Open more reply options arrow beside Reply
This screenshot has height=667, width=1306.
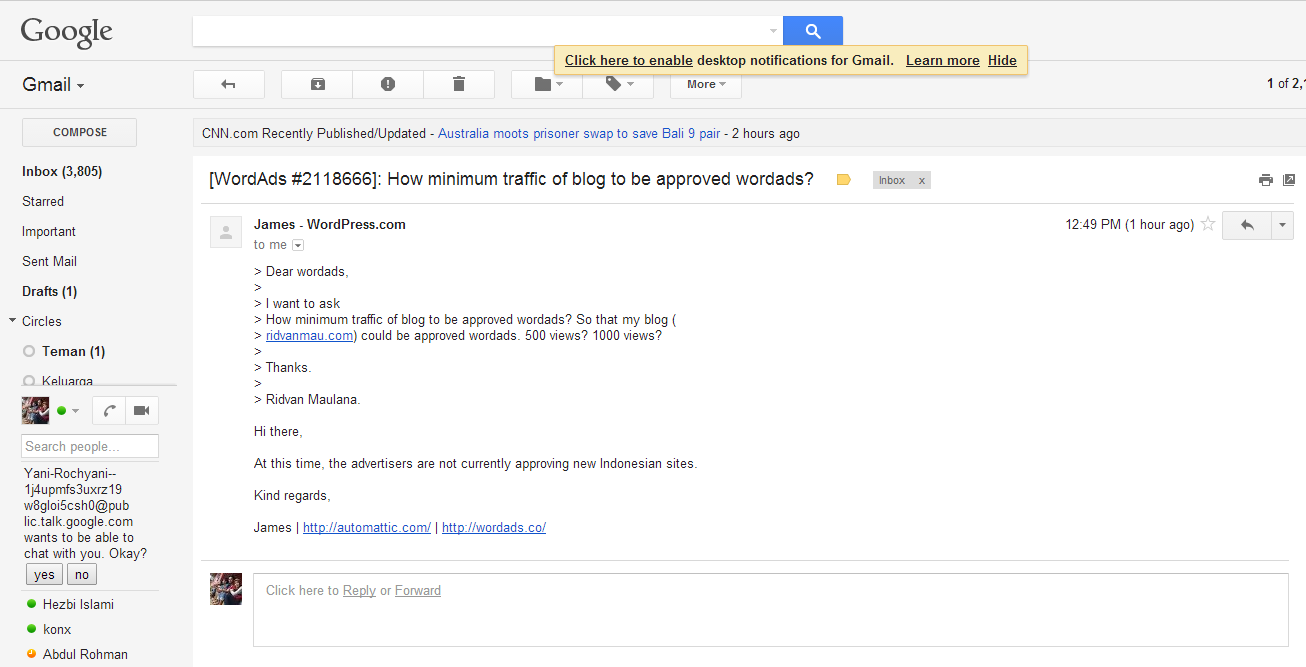click(x=1283, y=225)
